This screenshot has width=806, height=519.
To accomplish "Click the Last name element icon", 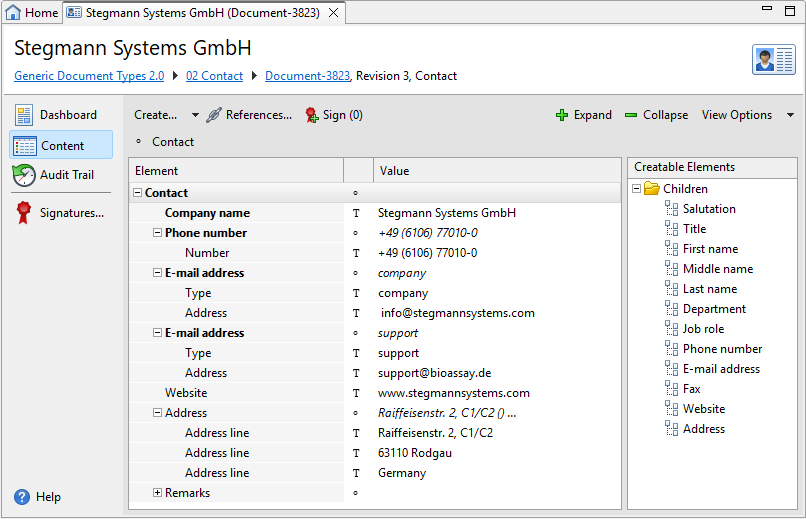I will click(x=671, y=289).
